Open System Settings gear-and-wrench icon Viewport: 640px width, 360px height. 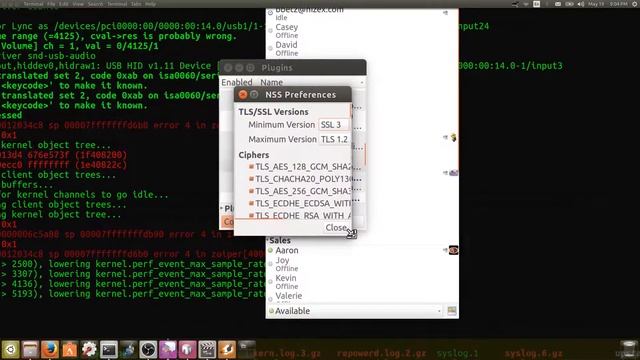pos(89,349)
